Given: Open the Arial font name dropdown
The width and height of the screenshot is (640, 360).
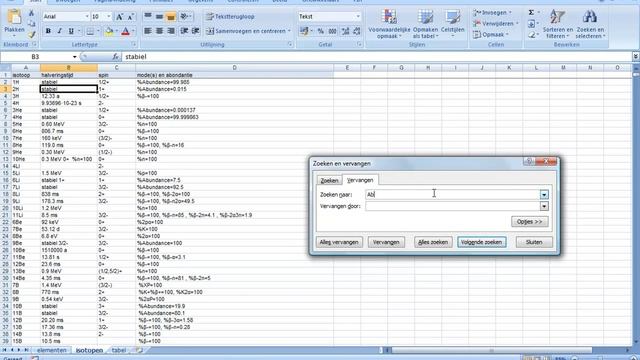Looking at the screenshot, I should pos(87,17).
